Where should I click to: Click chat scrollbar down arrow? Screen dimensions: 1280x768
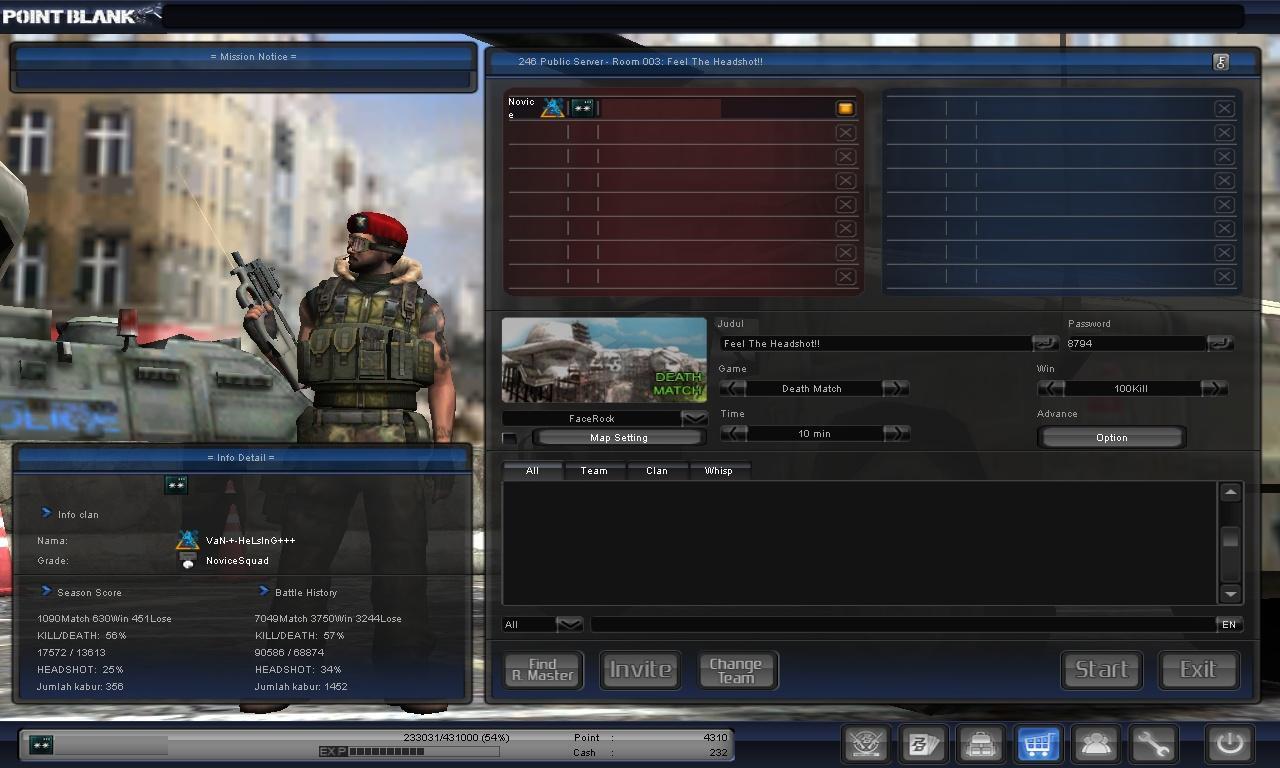1230,593
